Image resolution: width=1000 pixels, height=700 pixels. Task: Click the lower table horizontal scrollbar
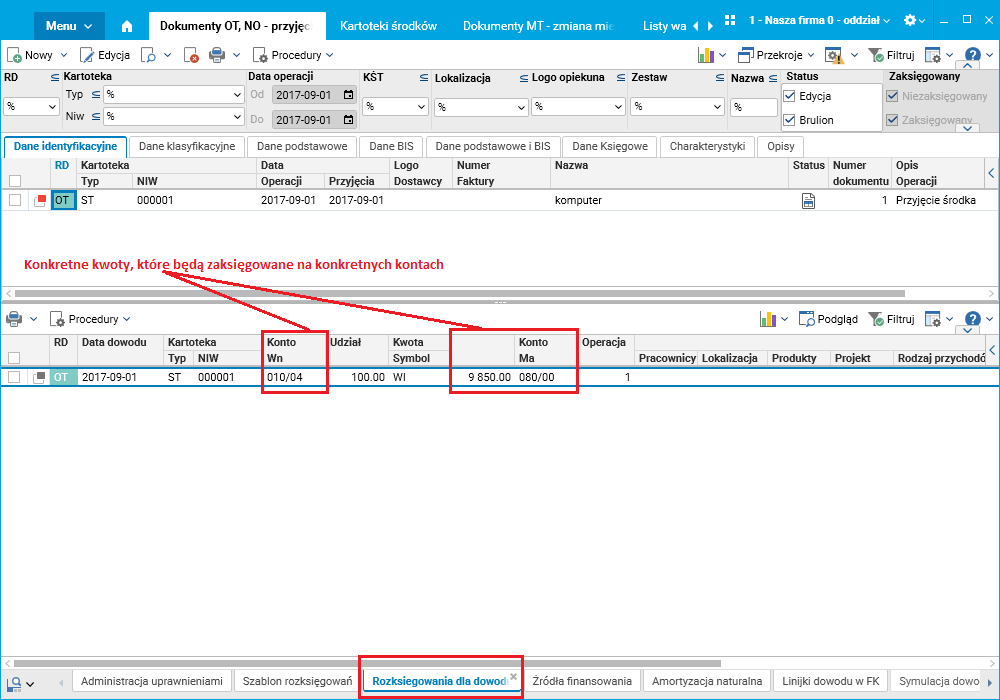pyautogui.click(x=367, y=664)
